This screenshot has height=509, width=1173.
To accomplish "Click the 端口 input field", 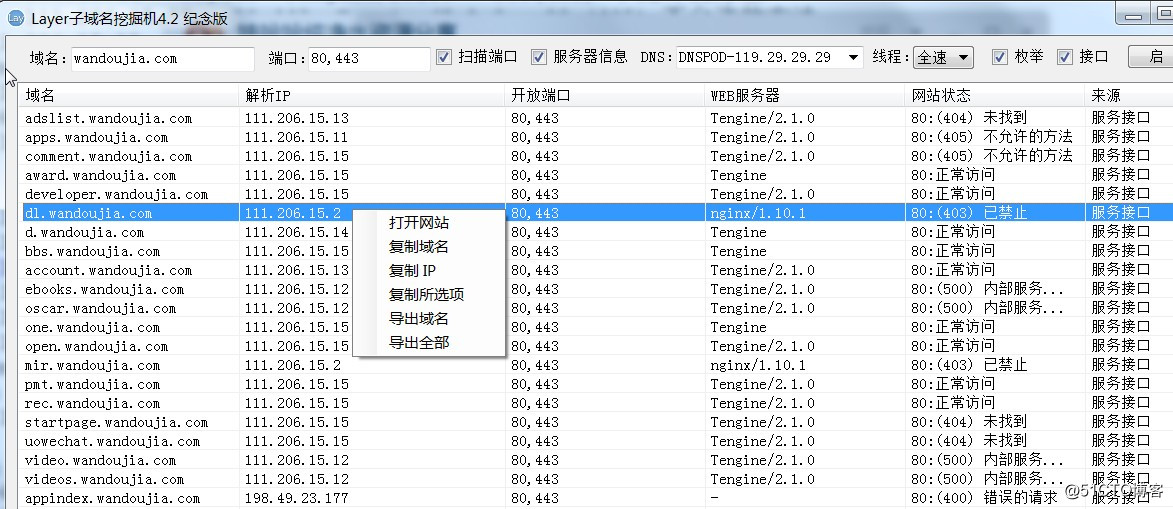I will [x=370, y=58].
